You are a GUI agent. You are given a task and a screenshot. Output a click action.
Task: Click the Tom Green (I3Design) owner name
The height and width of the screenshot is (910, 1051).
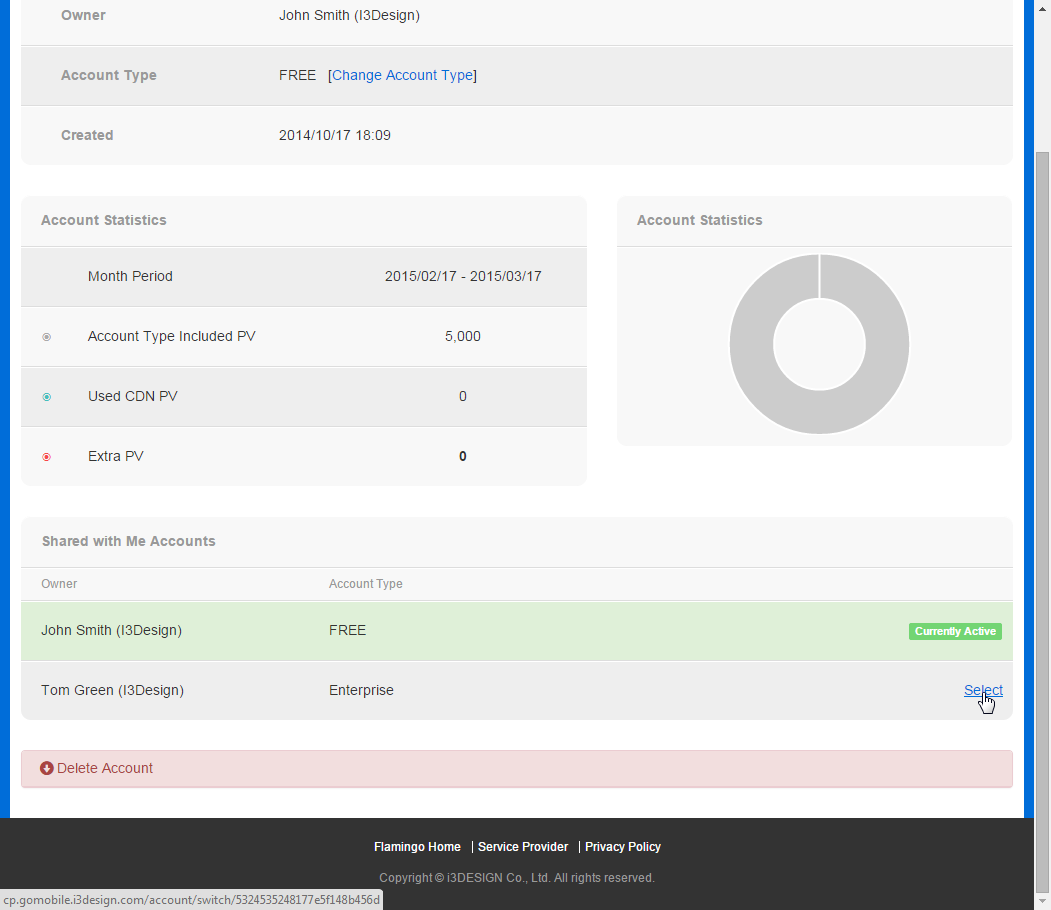(x=113, y=690)
